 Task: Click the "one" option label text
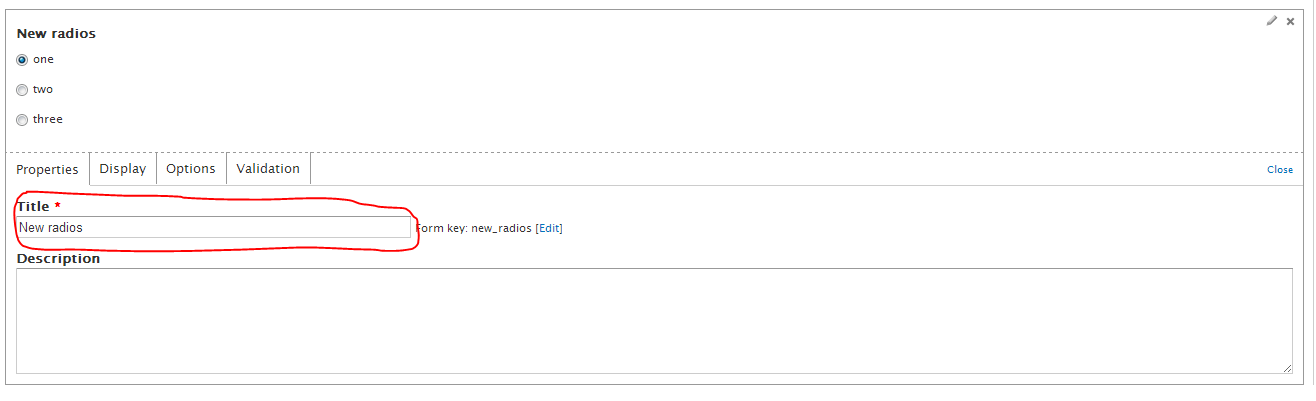point(43,60)
